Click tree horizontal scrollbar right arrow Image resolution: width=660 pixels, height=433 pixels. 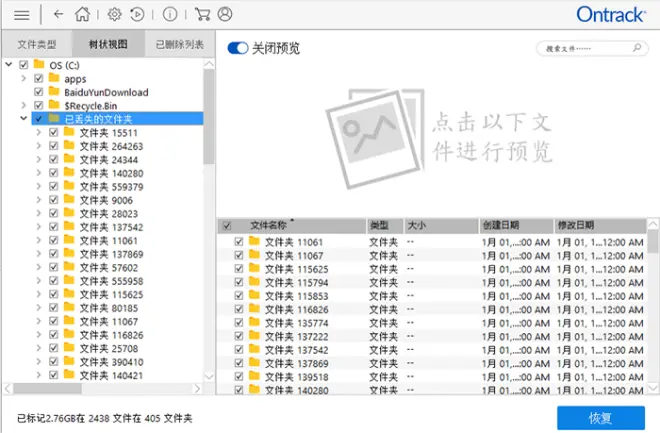pyautogui.click(x=197, y=388)
